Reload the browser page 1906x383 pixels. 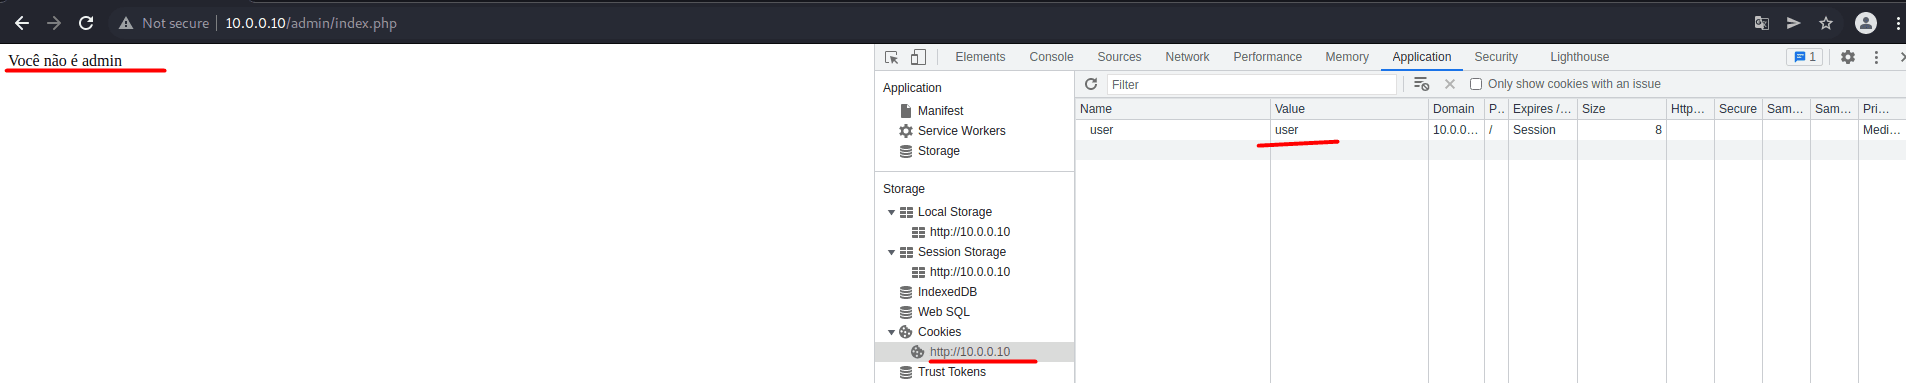click(x=86, y=23)
